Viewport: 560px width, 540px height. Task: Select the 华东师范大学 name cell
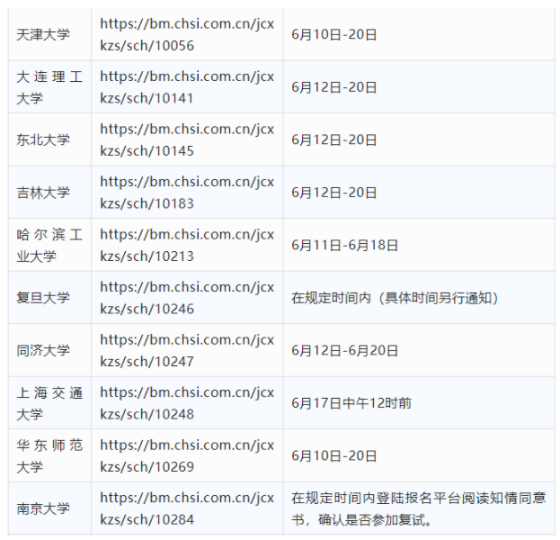[50, 456]
